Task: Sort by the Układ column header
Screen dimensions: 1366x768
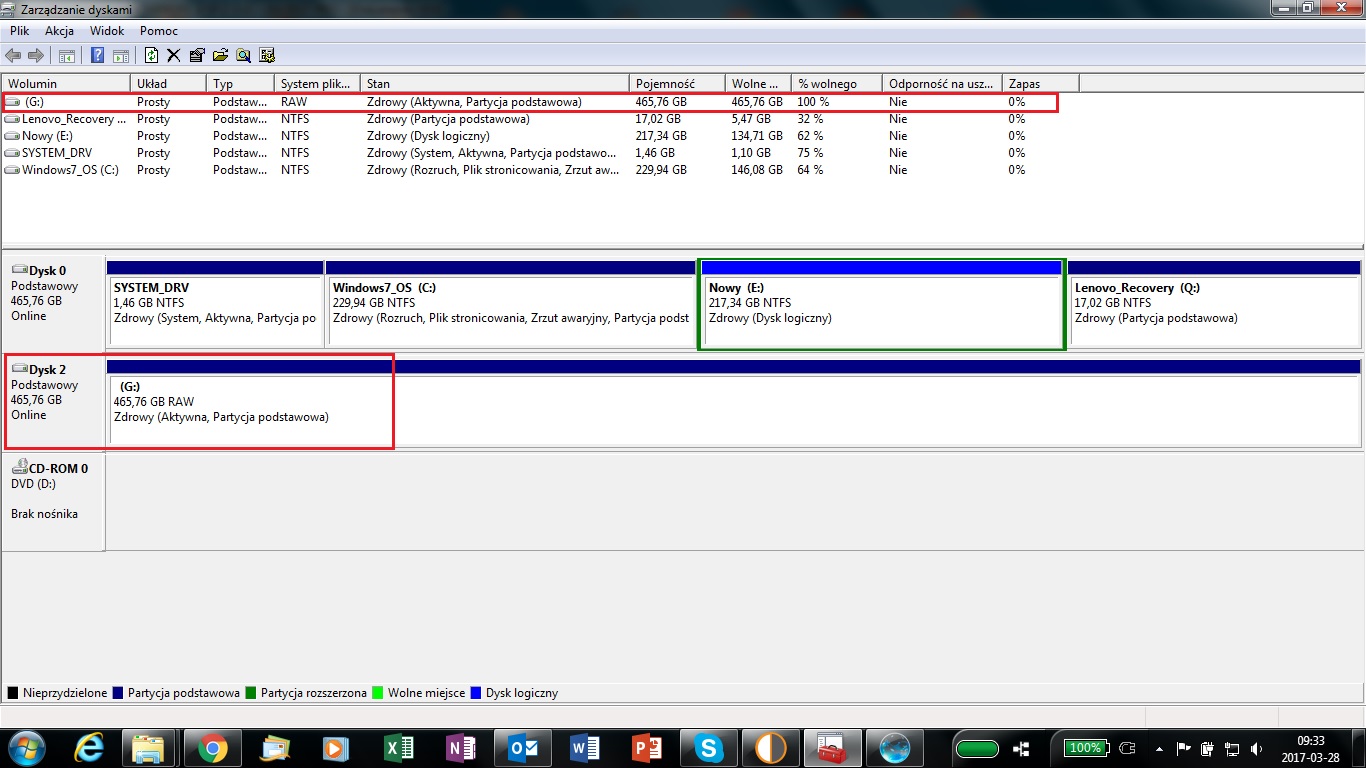Action: (x=168, y=84)
